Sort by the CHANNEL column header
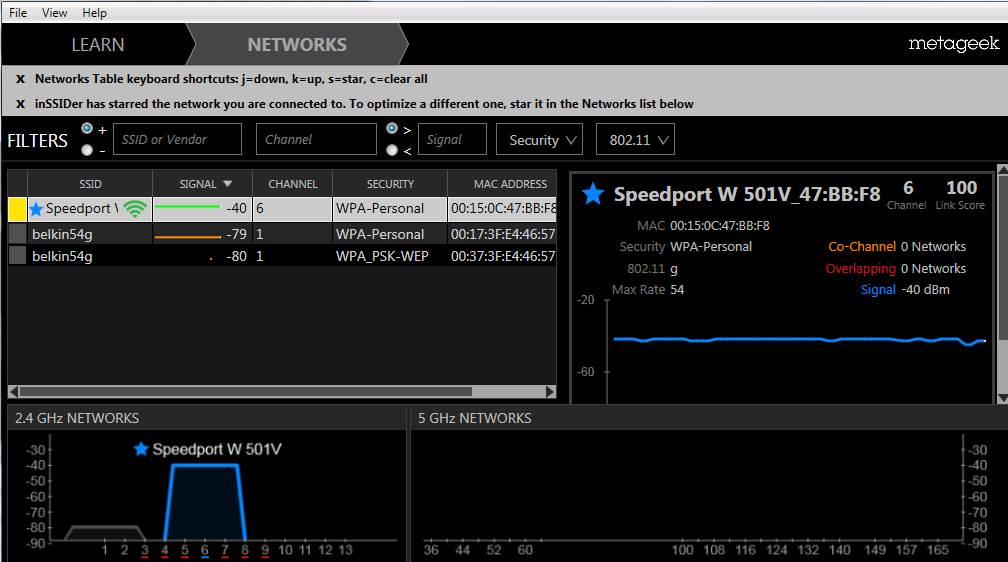Screen dimensions: 1008x562 click(292, 184)
